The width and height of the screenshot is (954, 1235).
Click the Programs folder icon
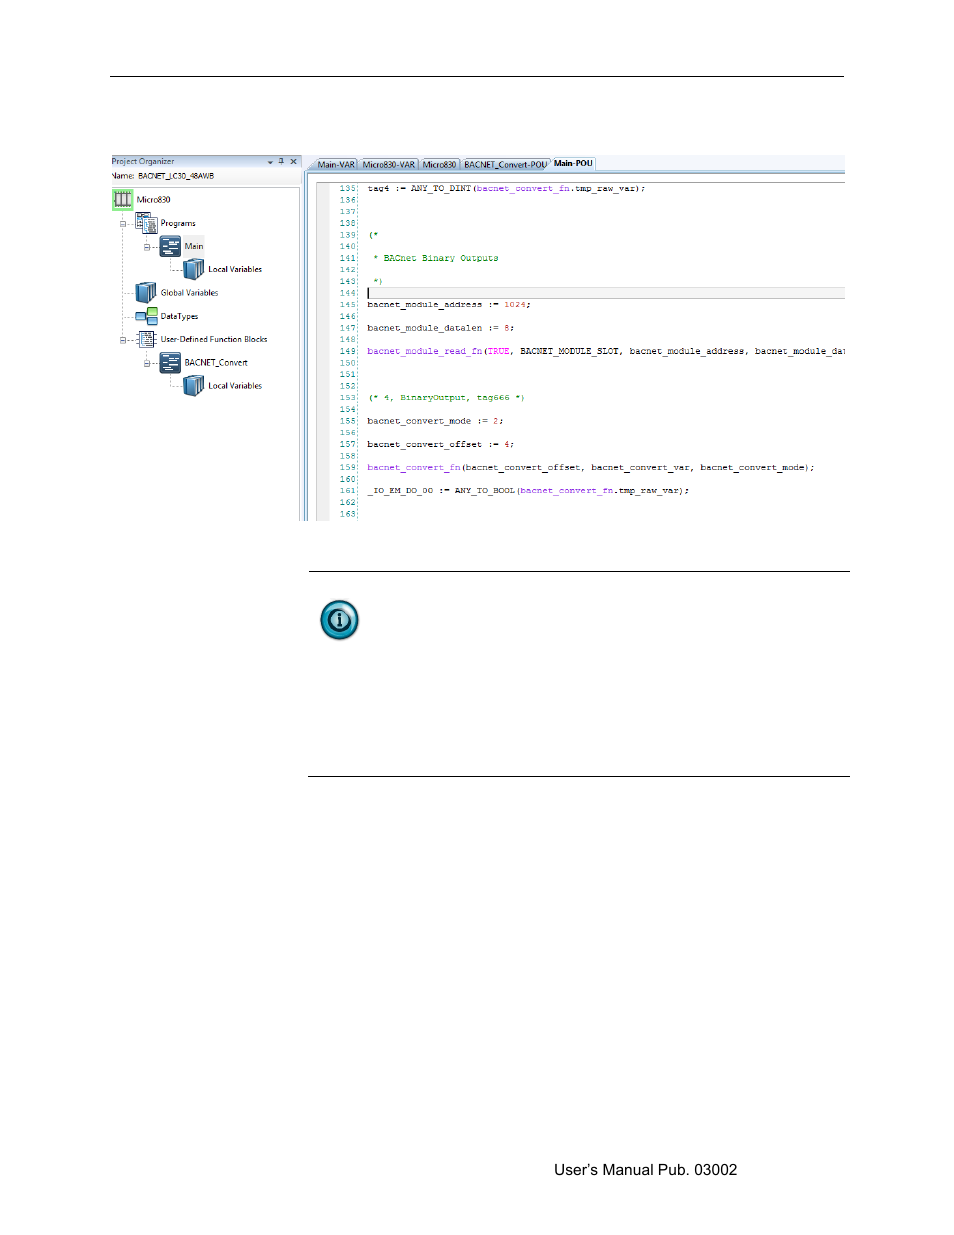click(x=147, y=223)
